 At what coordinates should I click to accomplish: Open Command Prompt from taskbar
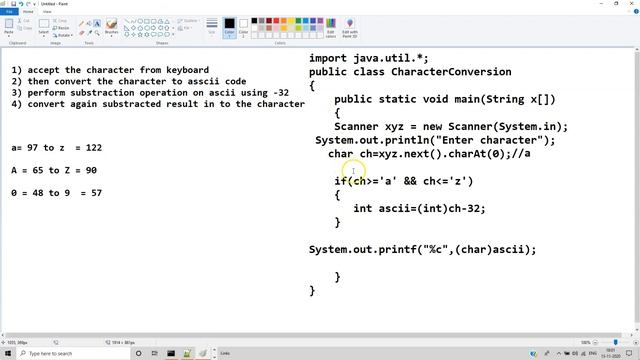point(171,353)
